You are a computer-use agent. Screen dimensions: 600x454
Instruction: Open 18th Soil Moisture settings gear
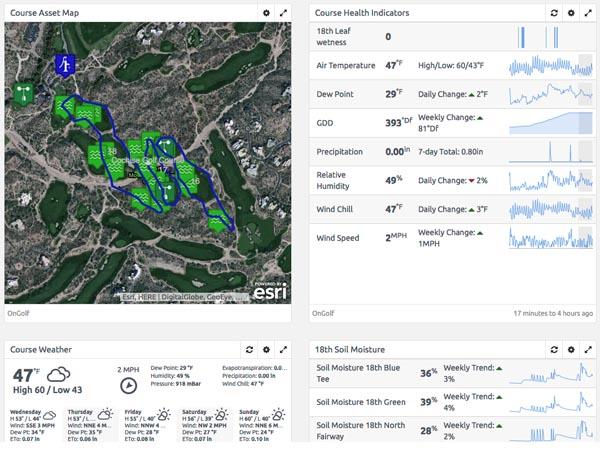click(x=571, y=349)
